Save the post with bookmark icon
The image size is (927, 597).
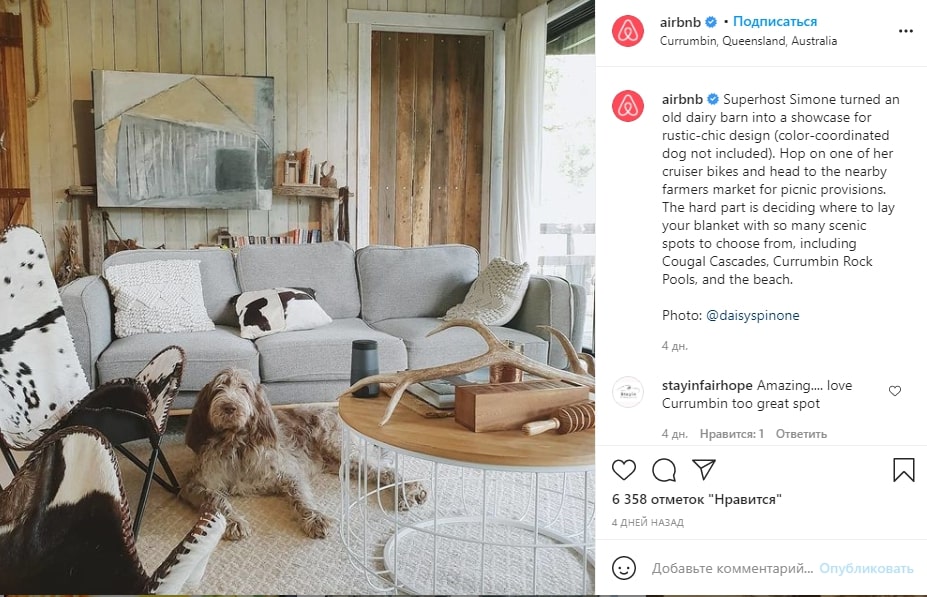[904, 470]
